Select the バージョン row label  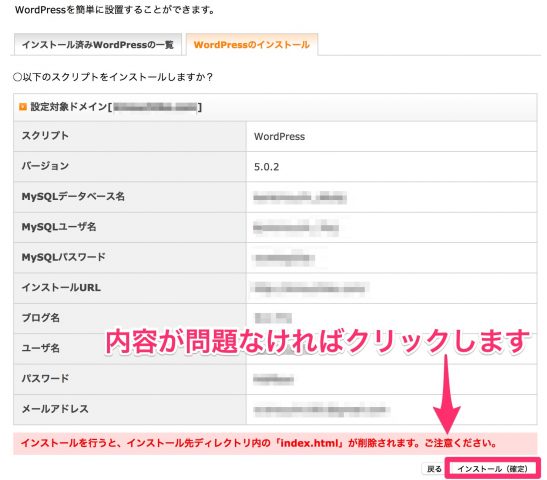(45, 166)
